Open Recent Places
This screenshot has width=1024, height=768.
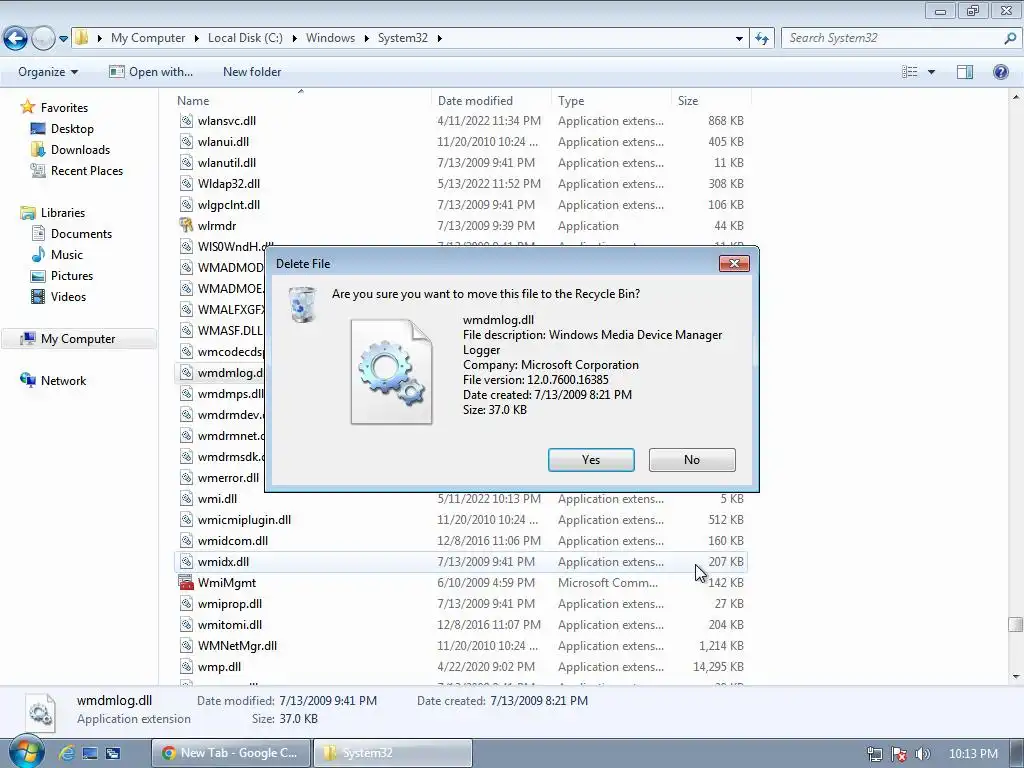pos(87,170)
